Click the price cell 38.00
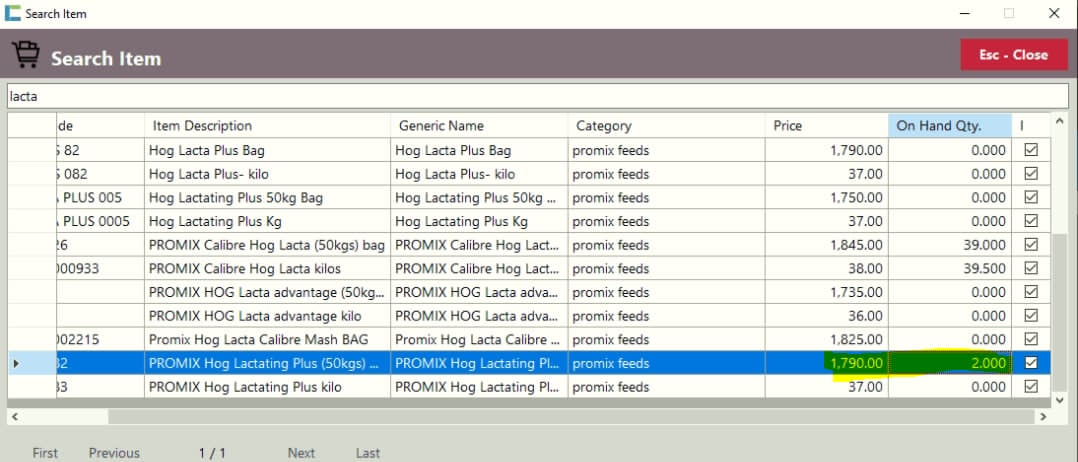 [826, 268]
